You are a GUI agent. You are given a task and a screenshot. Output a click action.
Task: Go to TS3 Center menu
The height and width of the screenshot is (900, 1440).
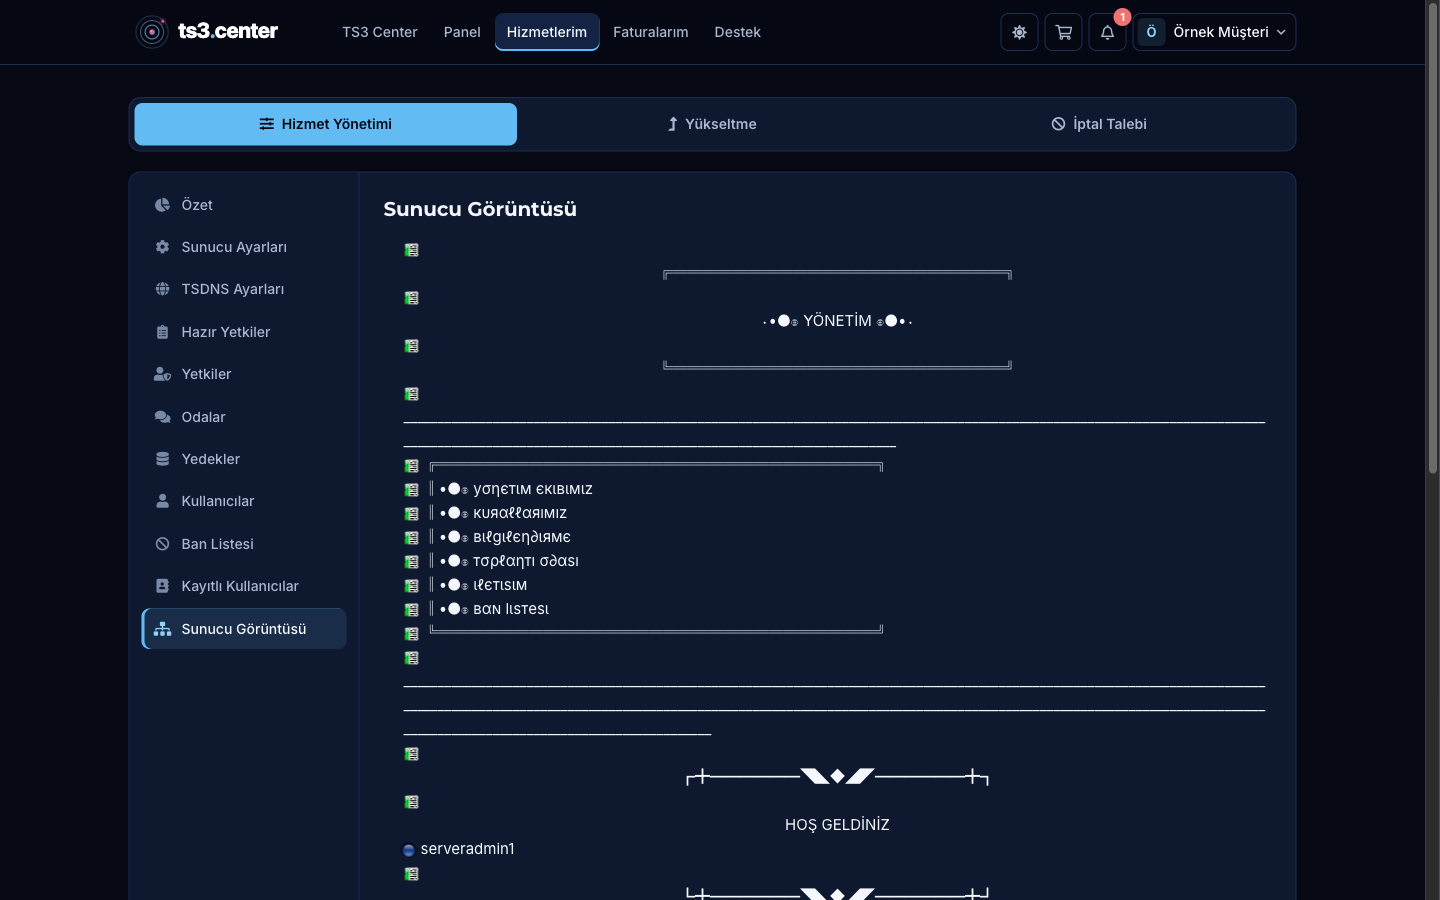[380, 32]
